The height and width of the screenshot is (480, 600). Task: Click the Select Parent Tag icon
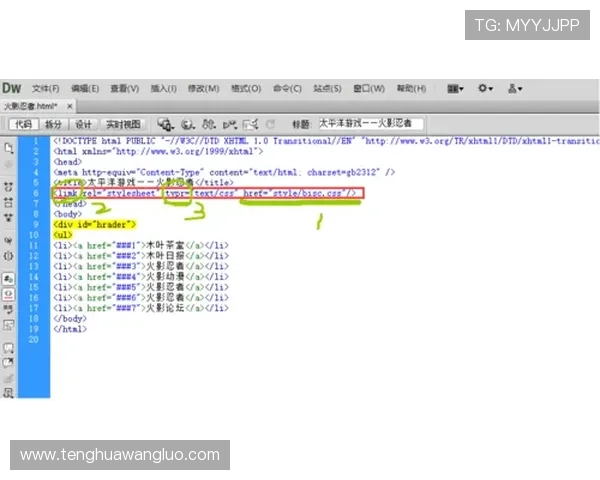click(x=8, y=240)
